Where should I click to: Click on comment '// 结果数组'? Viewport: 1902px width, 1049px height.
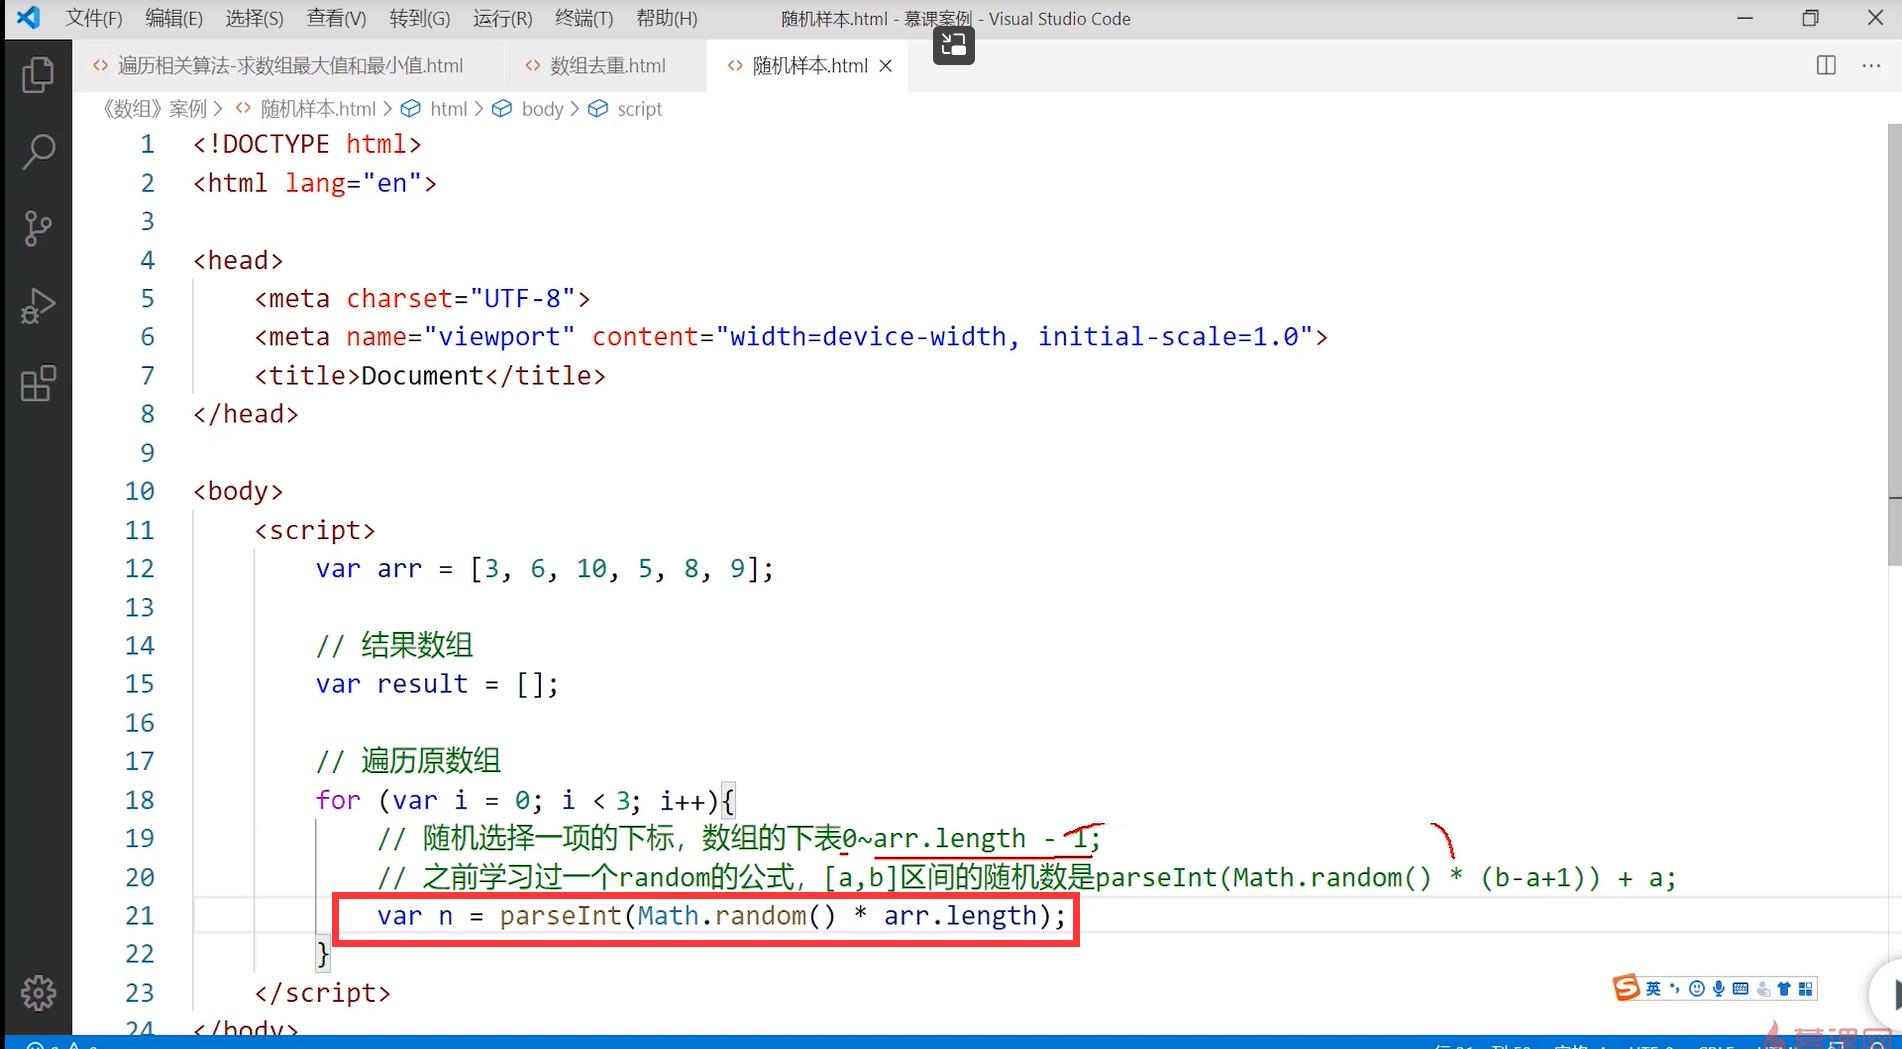[x=394, y=645]
